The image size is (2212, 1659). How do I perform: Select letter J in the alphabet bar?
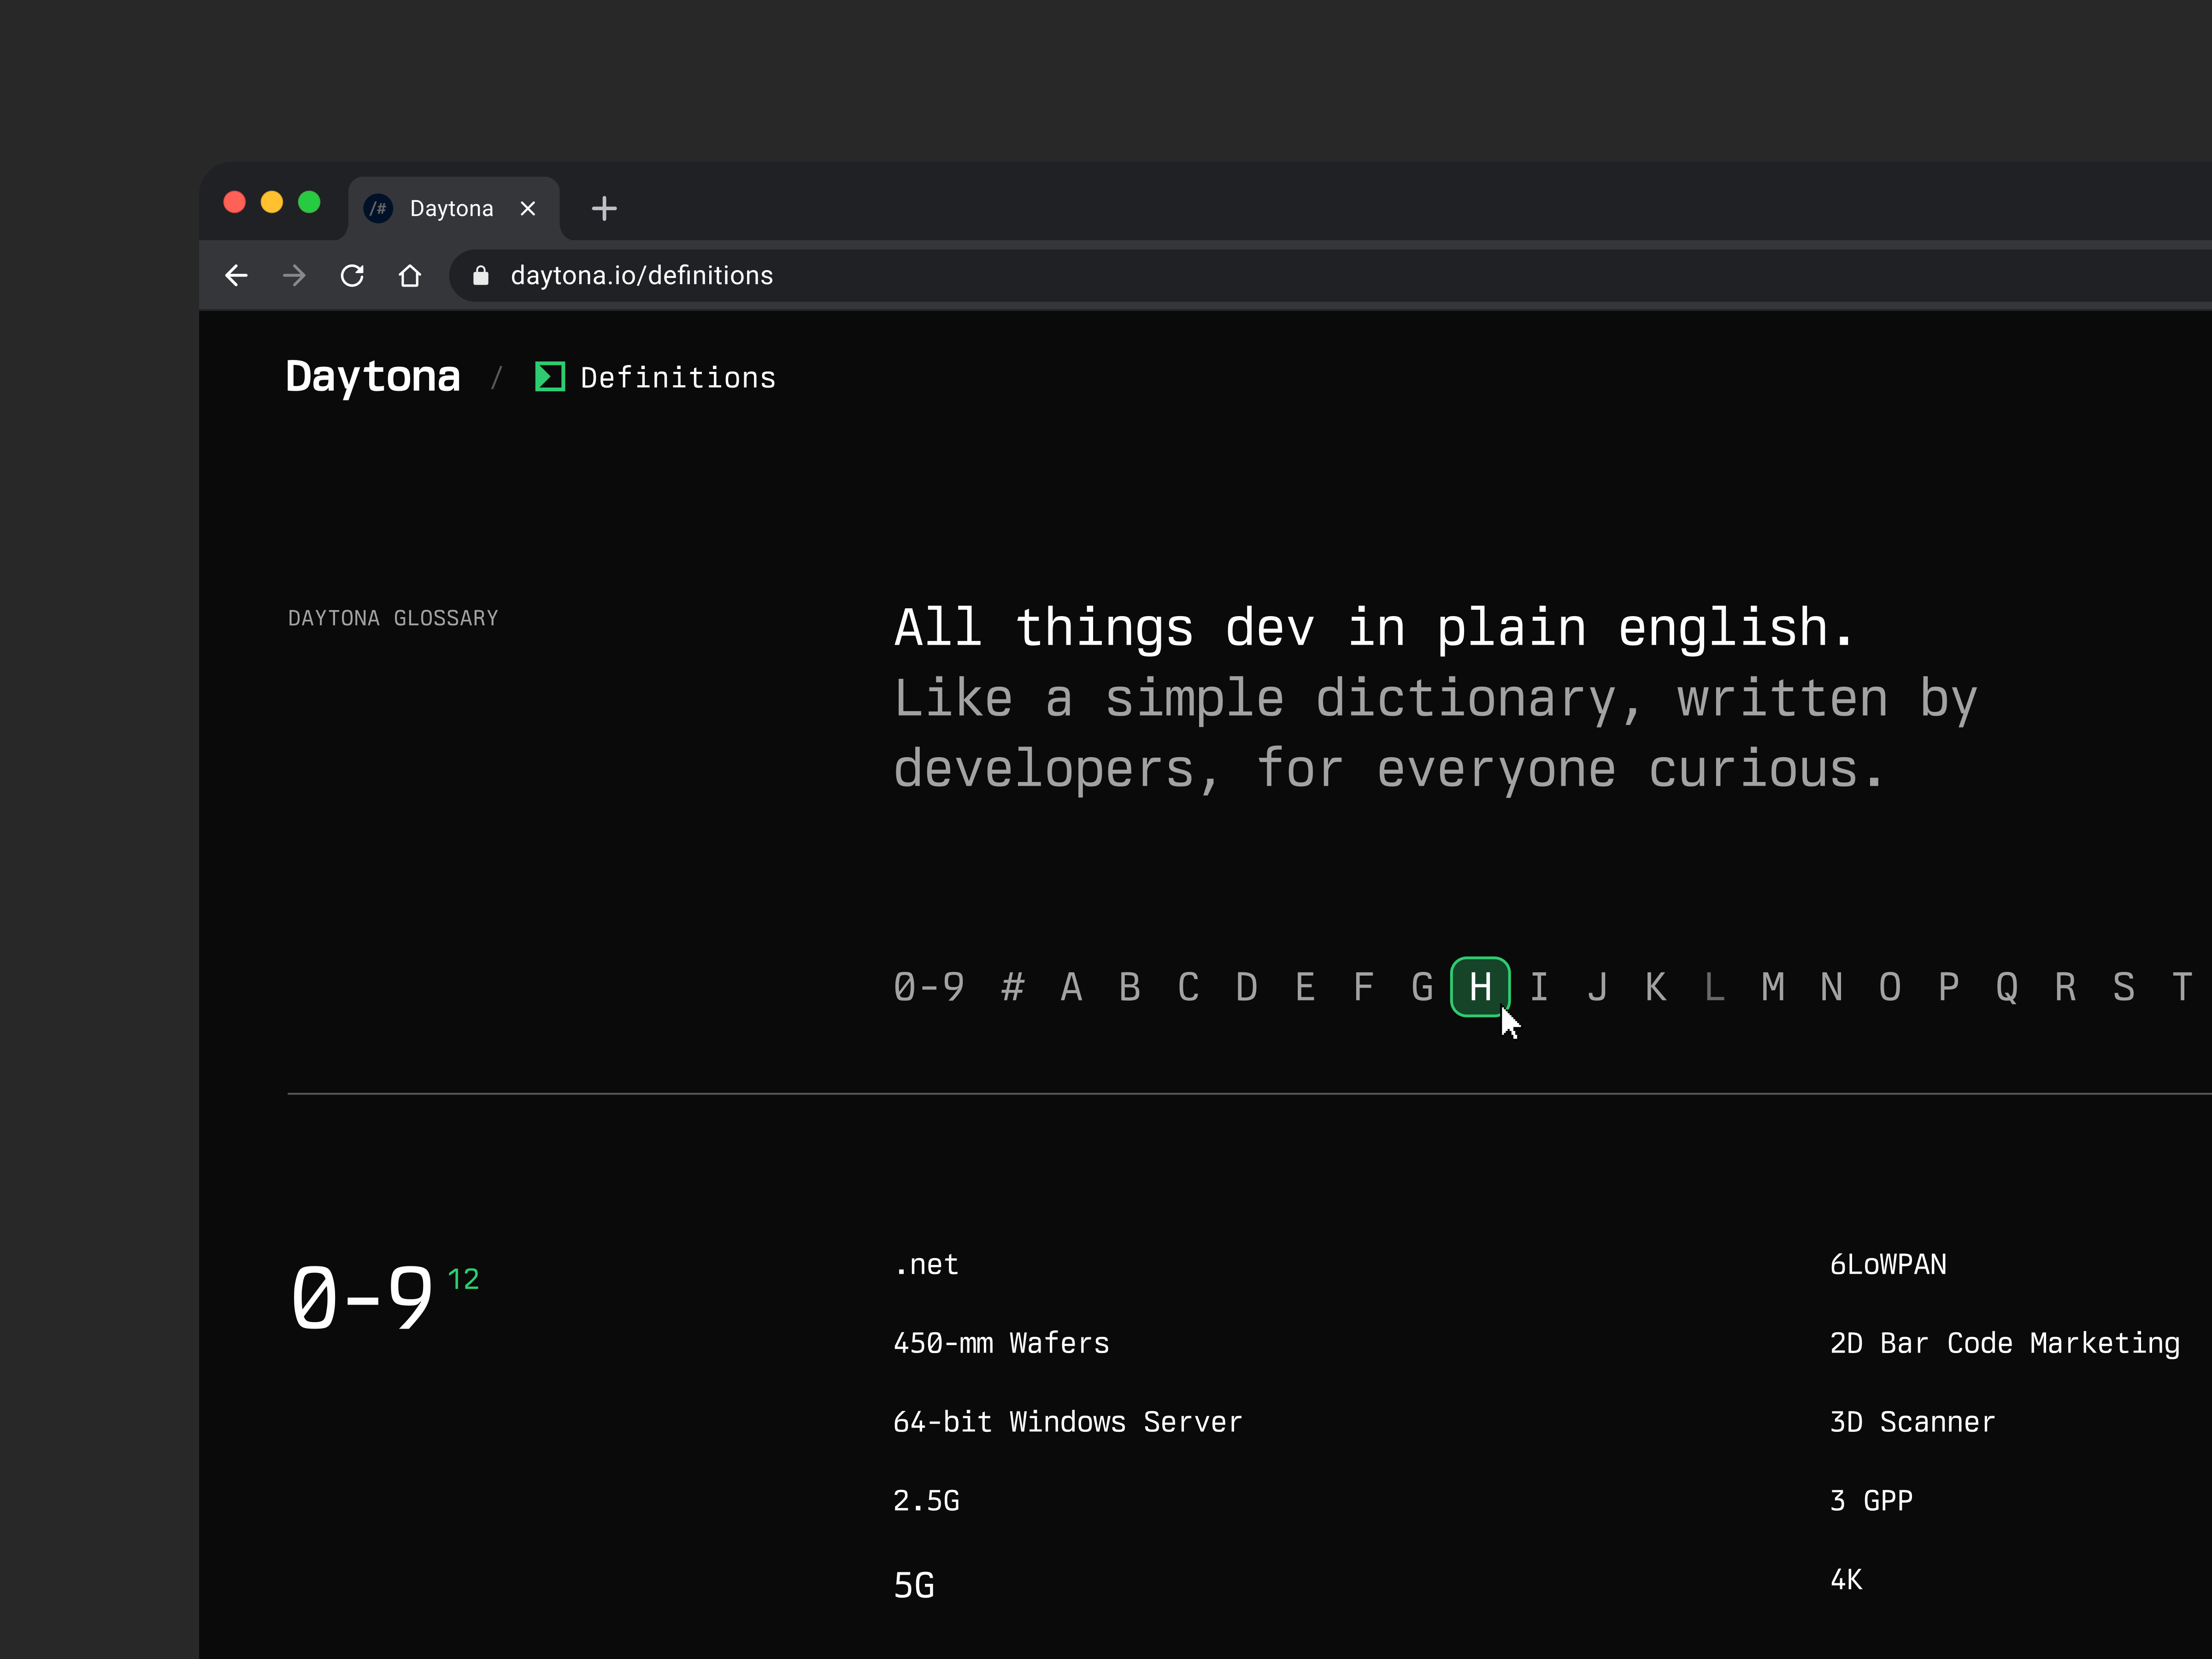click(x=1598, y=987)
